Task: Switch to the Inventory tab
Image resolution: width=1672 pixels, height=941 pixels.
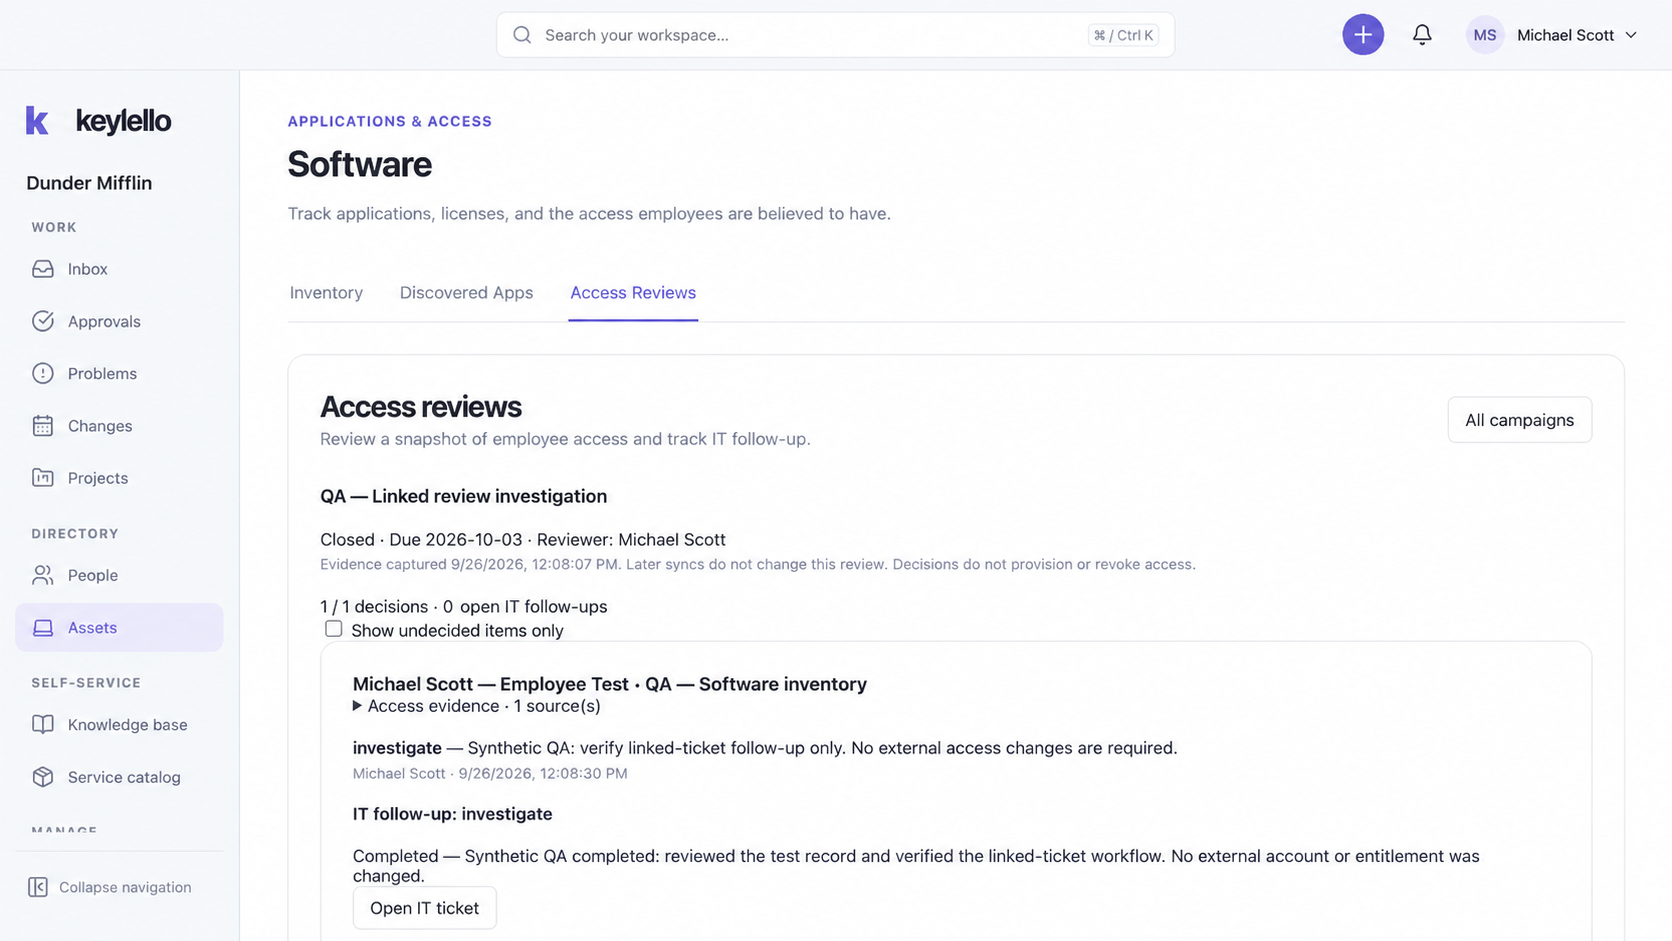Action: (x=326, y=293)
